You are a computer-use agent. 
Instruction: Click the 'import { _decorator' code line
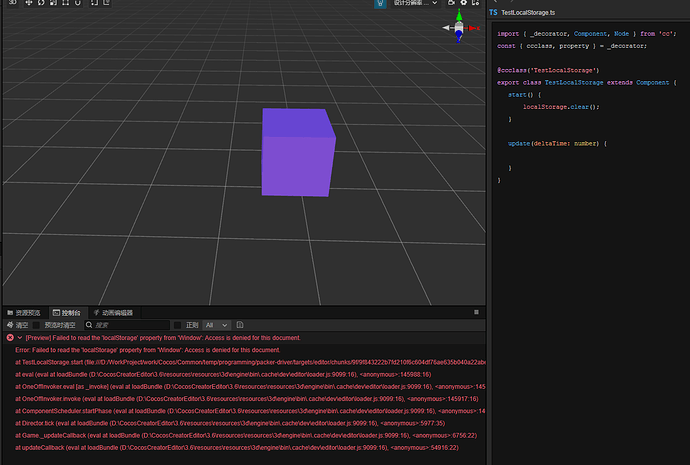tap(587, 34)
